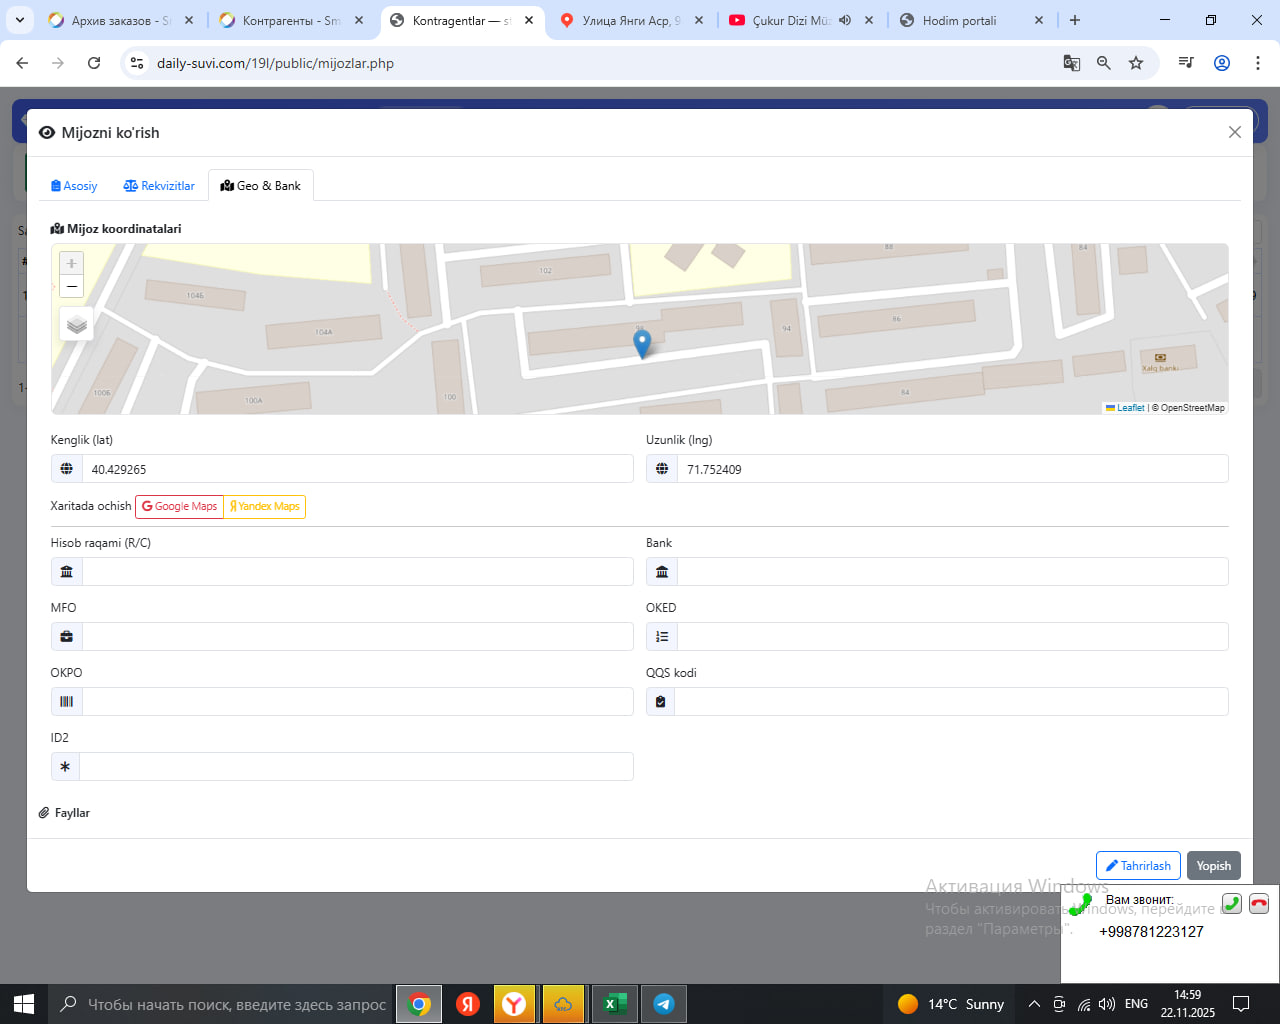Image resolution: width=1280 pixels, height=1024 pixels.
Task: Launch Excel from the taskbar
Action: coord(615,1004)
